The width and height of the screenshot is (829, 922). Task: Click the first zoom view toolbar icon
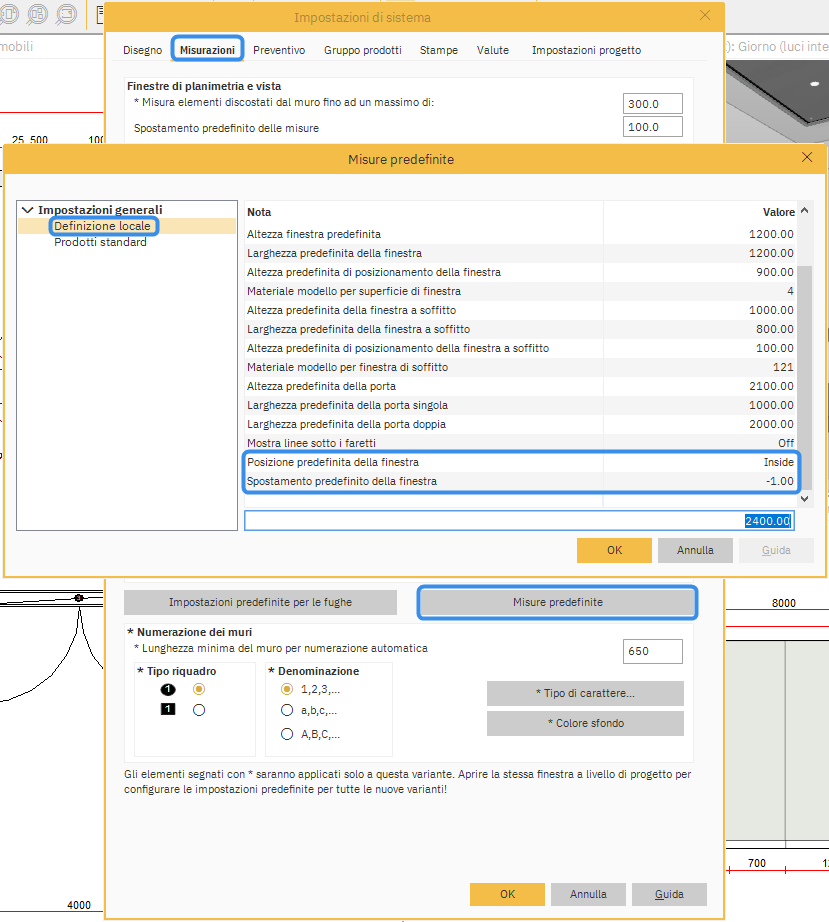pyautogui.click(x=10, y=15)
